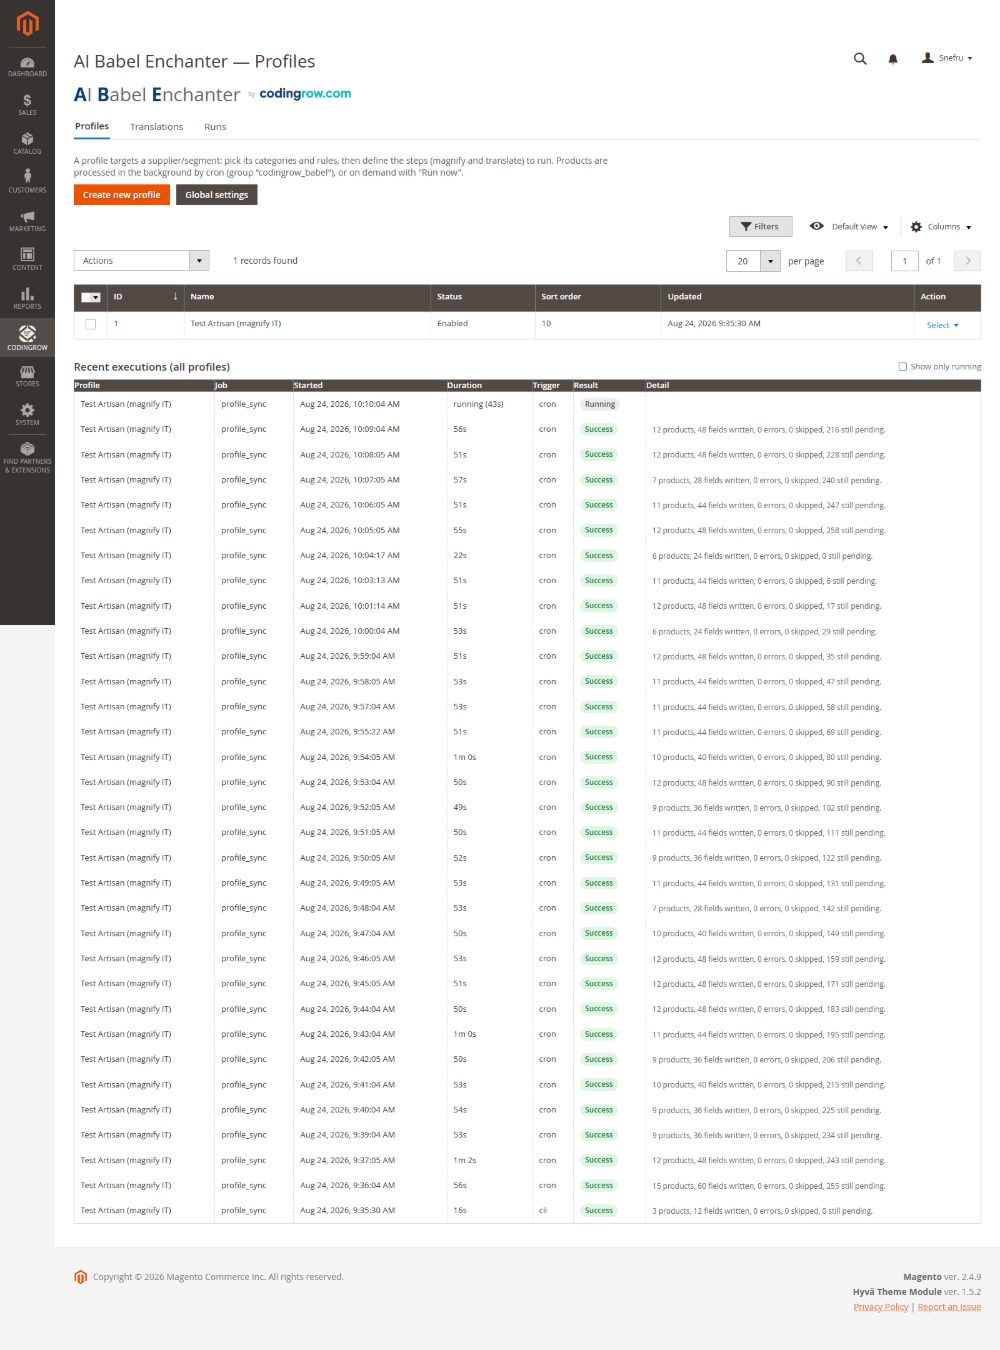This screenshot has width=1000, height=1350.
Task: Open Global settings
Action: pyautogui.click(x=217, y=195)
